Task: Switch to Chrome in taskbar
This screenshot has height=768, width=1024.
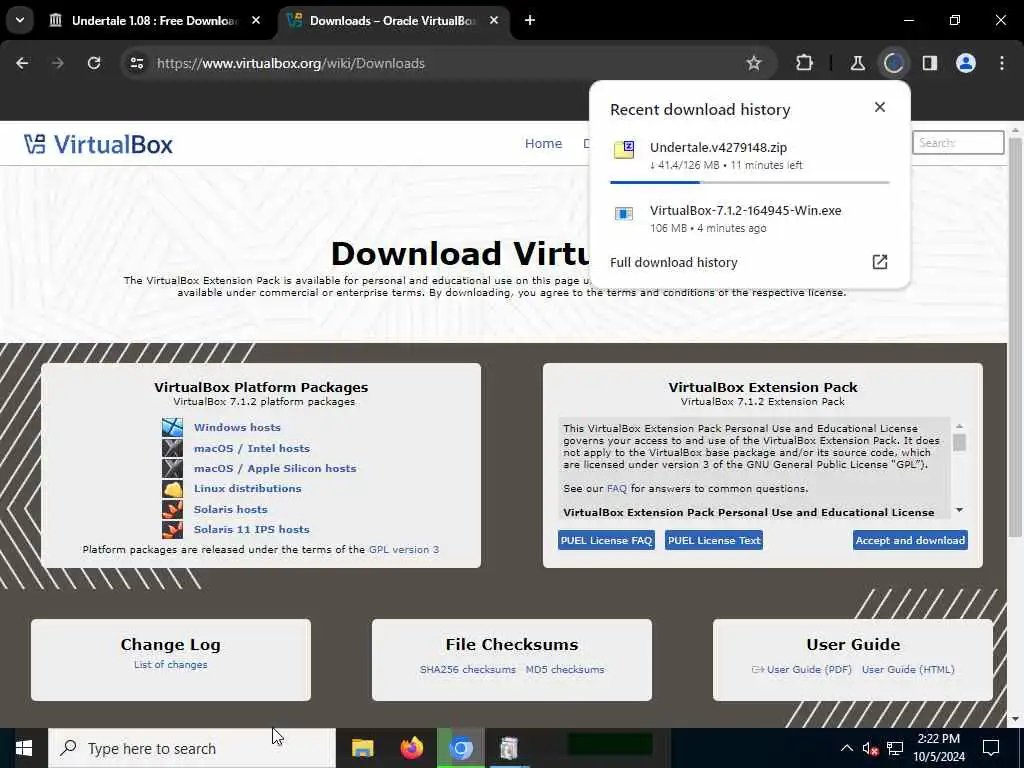Action: tap(461, 748)
